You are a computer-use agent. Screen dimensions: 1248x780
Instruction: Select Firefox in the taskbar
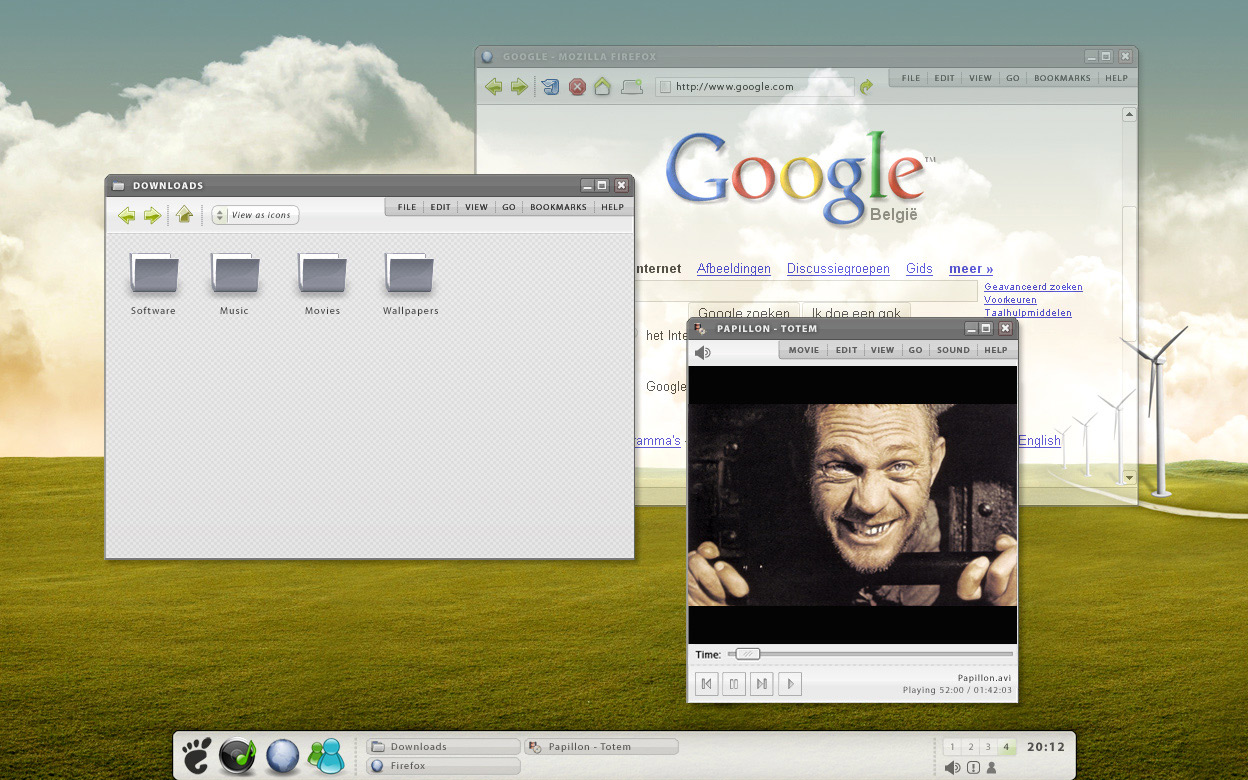coord(443,766)
